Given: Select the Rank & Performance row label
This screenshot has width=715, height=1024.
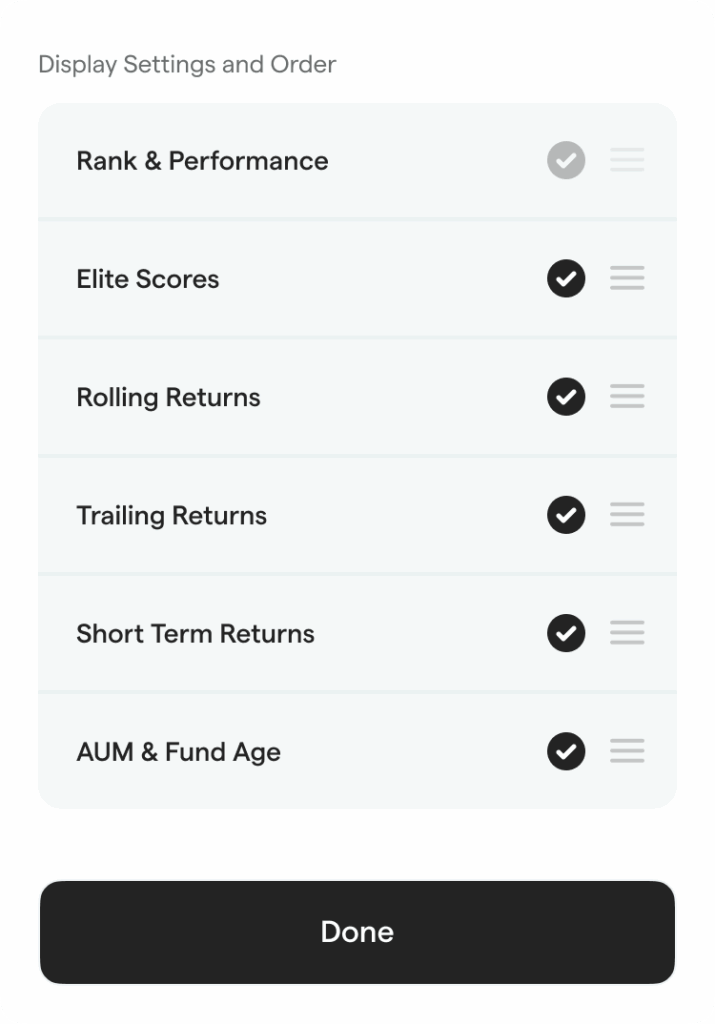Looking at the screenshot, I should point(202,161).
